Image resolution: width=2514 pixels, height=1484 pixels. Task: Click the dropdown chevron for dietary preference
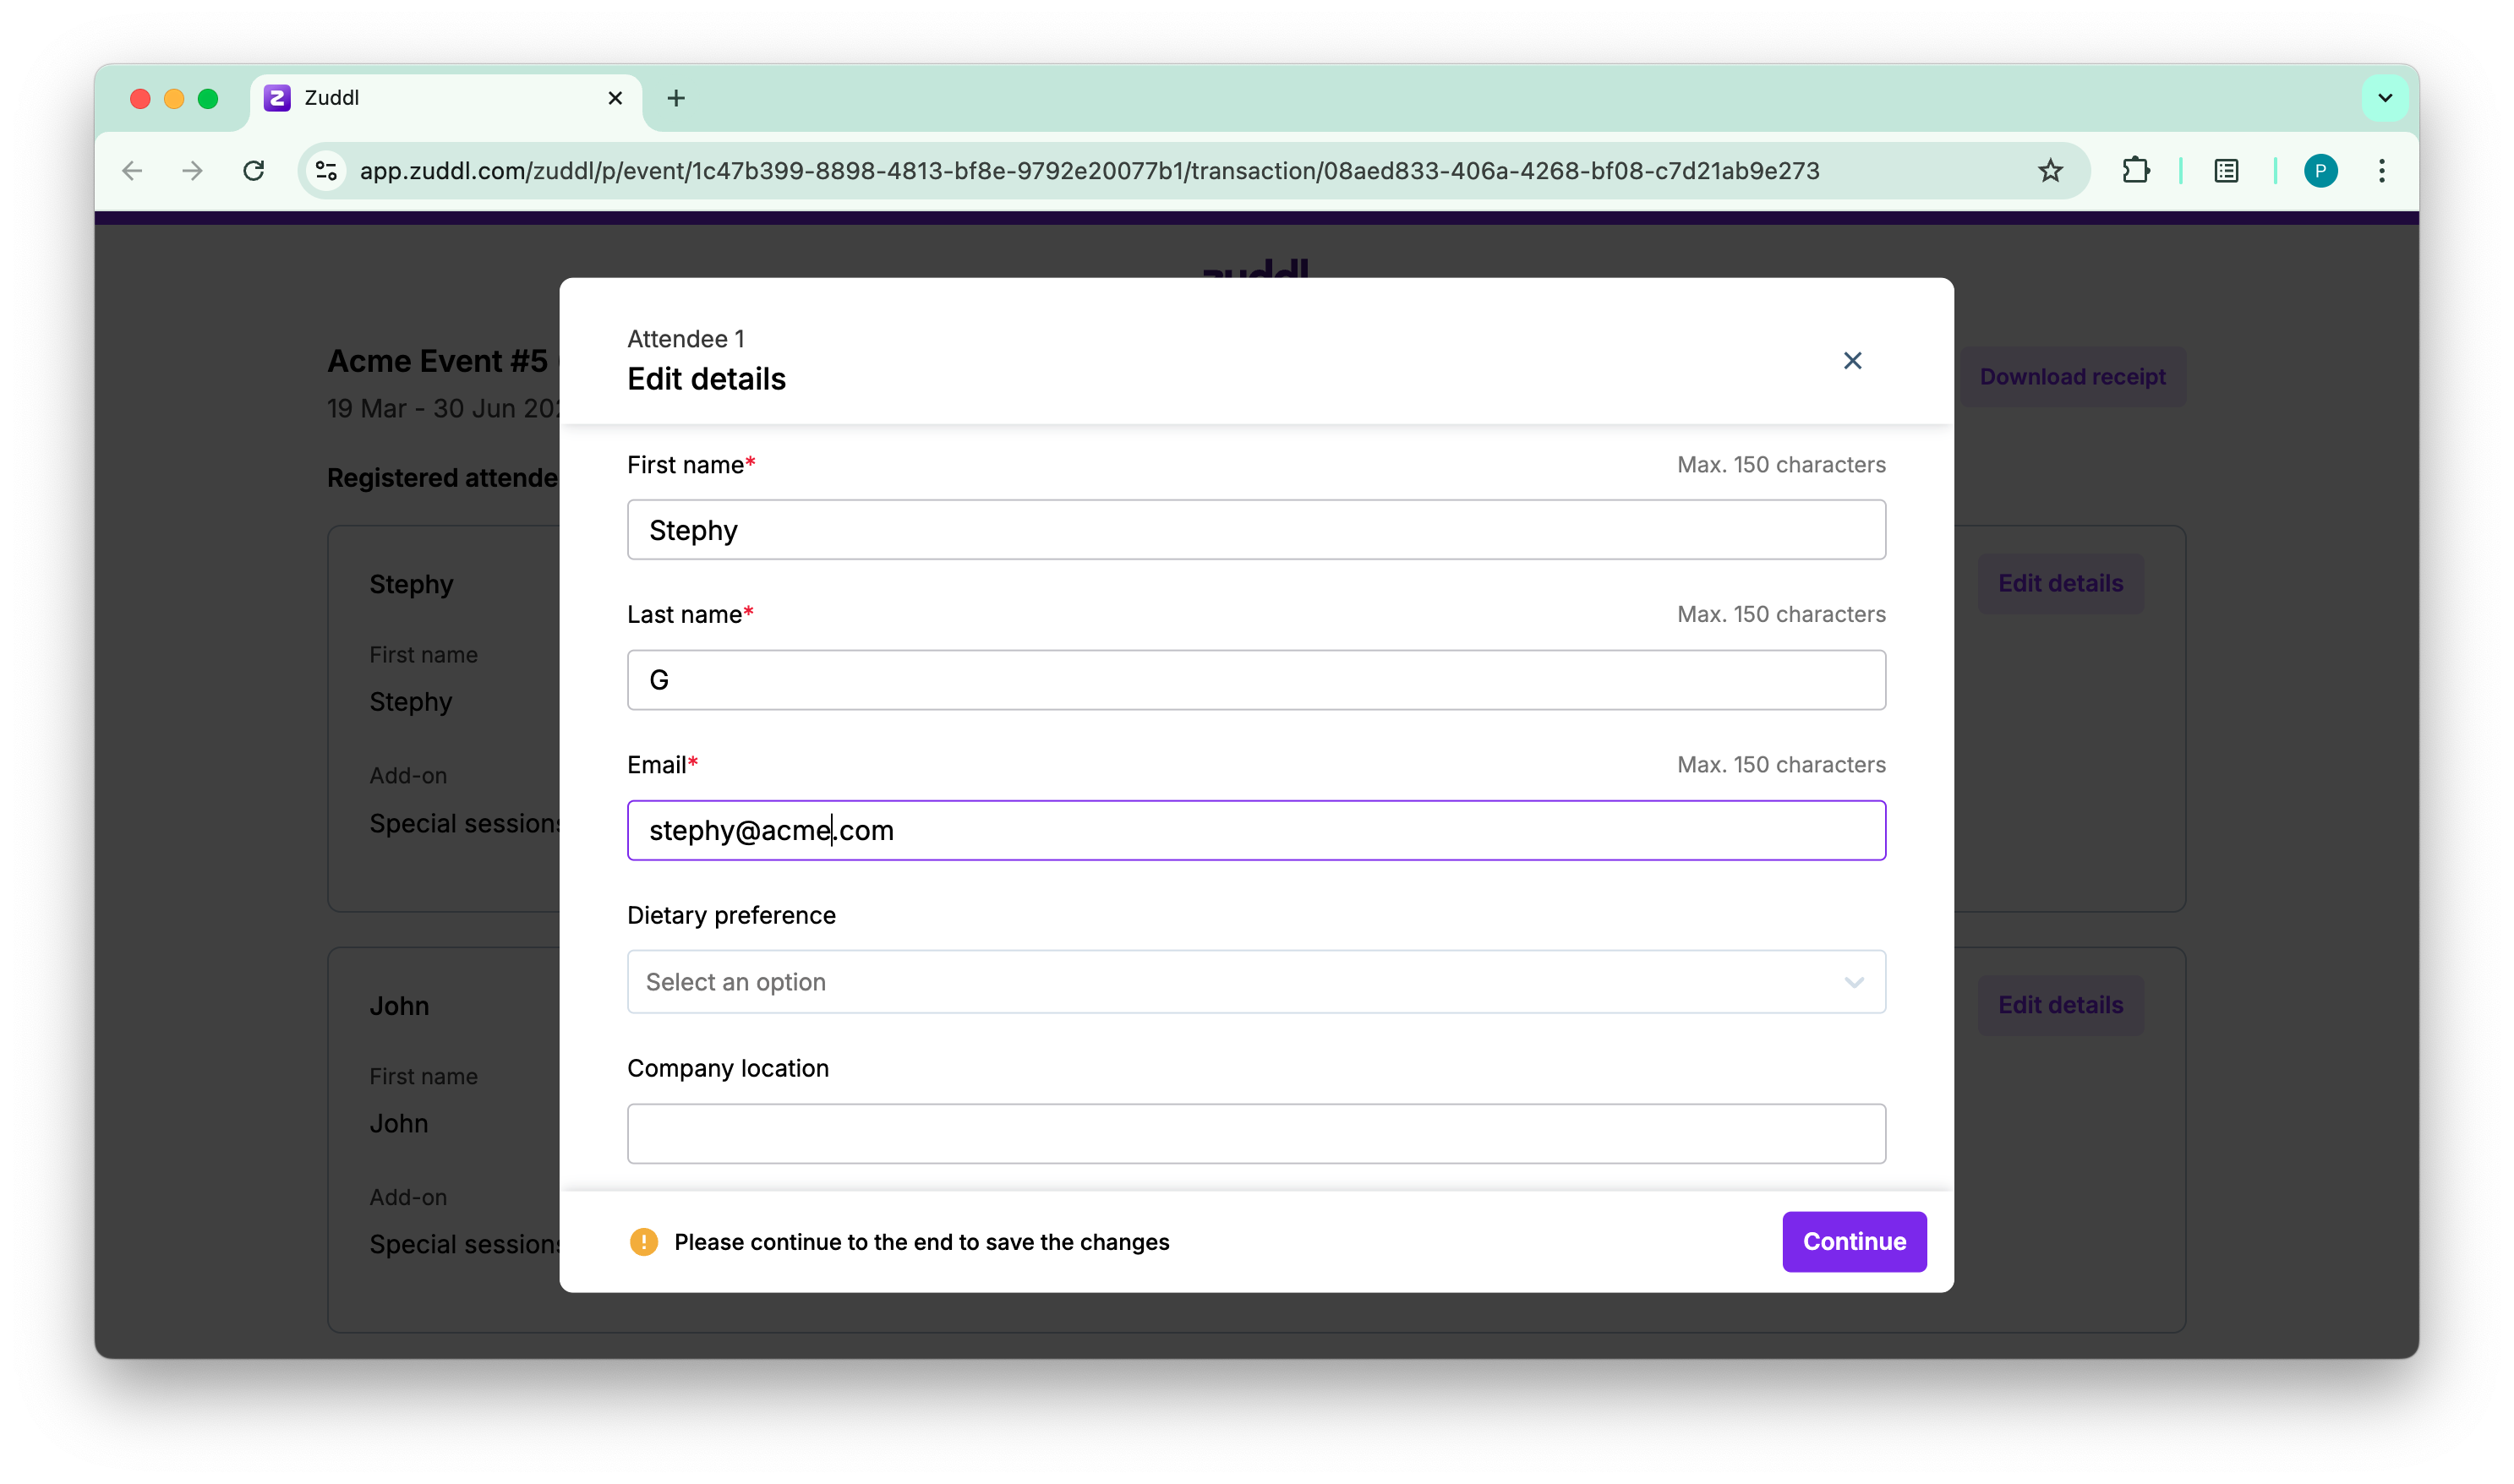(x=1854, y=982)
